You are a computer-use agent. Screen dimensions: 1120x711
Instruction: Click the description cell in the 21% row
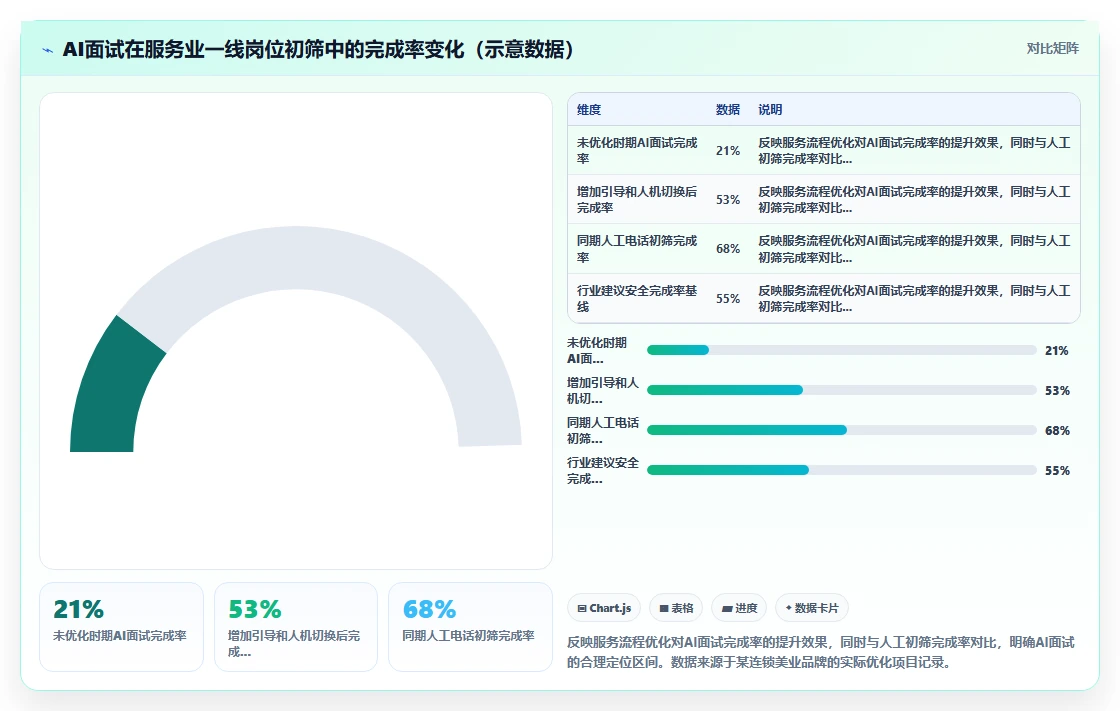914,151
